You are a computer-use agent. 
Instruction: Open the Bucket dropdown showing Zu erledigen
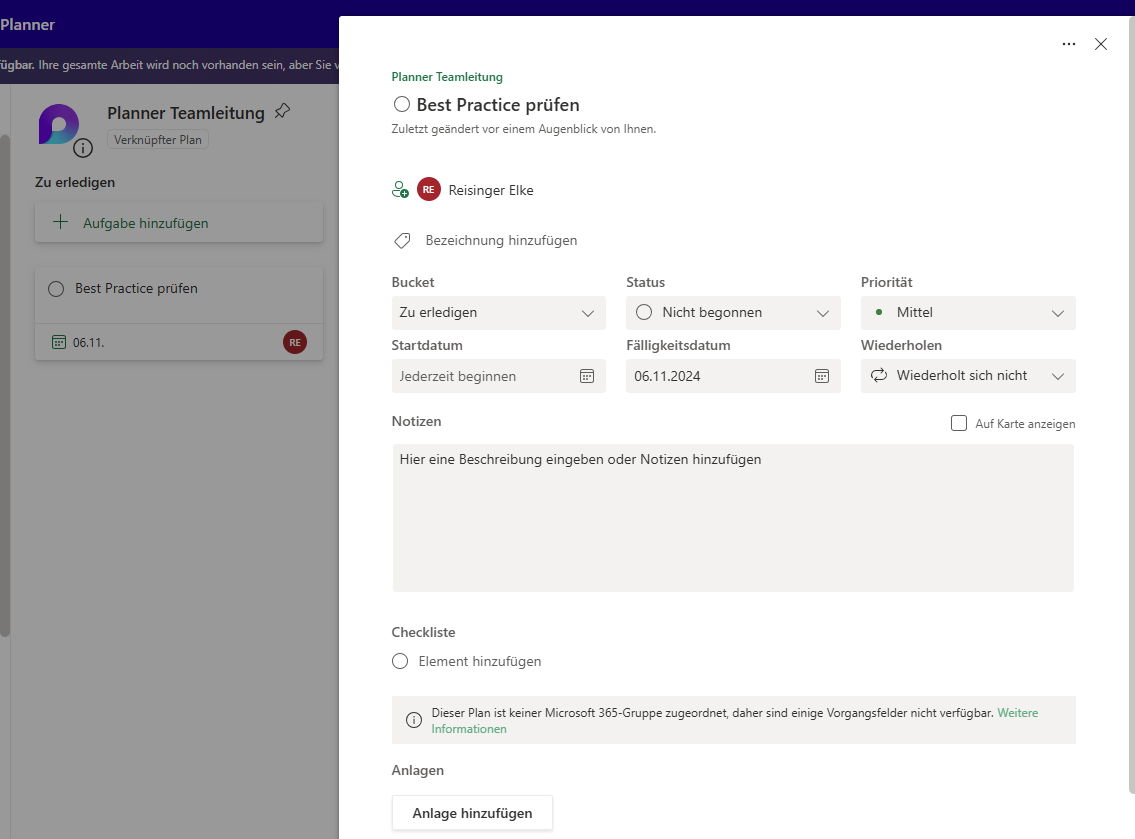click(499, 313)
